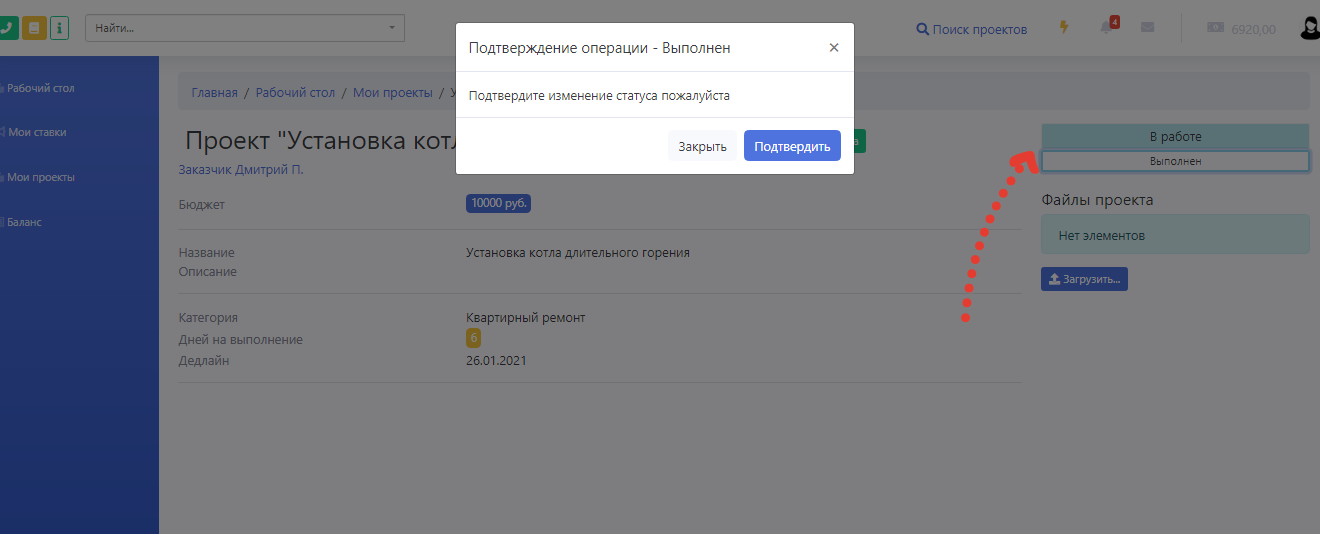Click the yellow 6 days badge
The width and height of the screenshot is (1320, 534).
pyautogui.click(x=474, y=338)
